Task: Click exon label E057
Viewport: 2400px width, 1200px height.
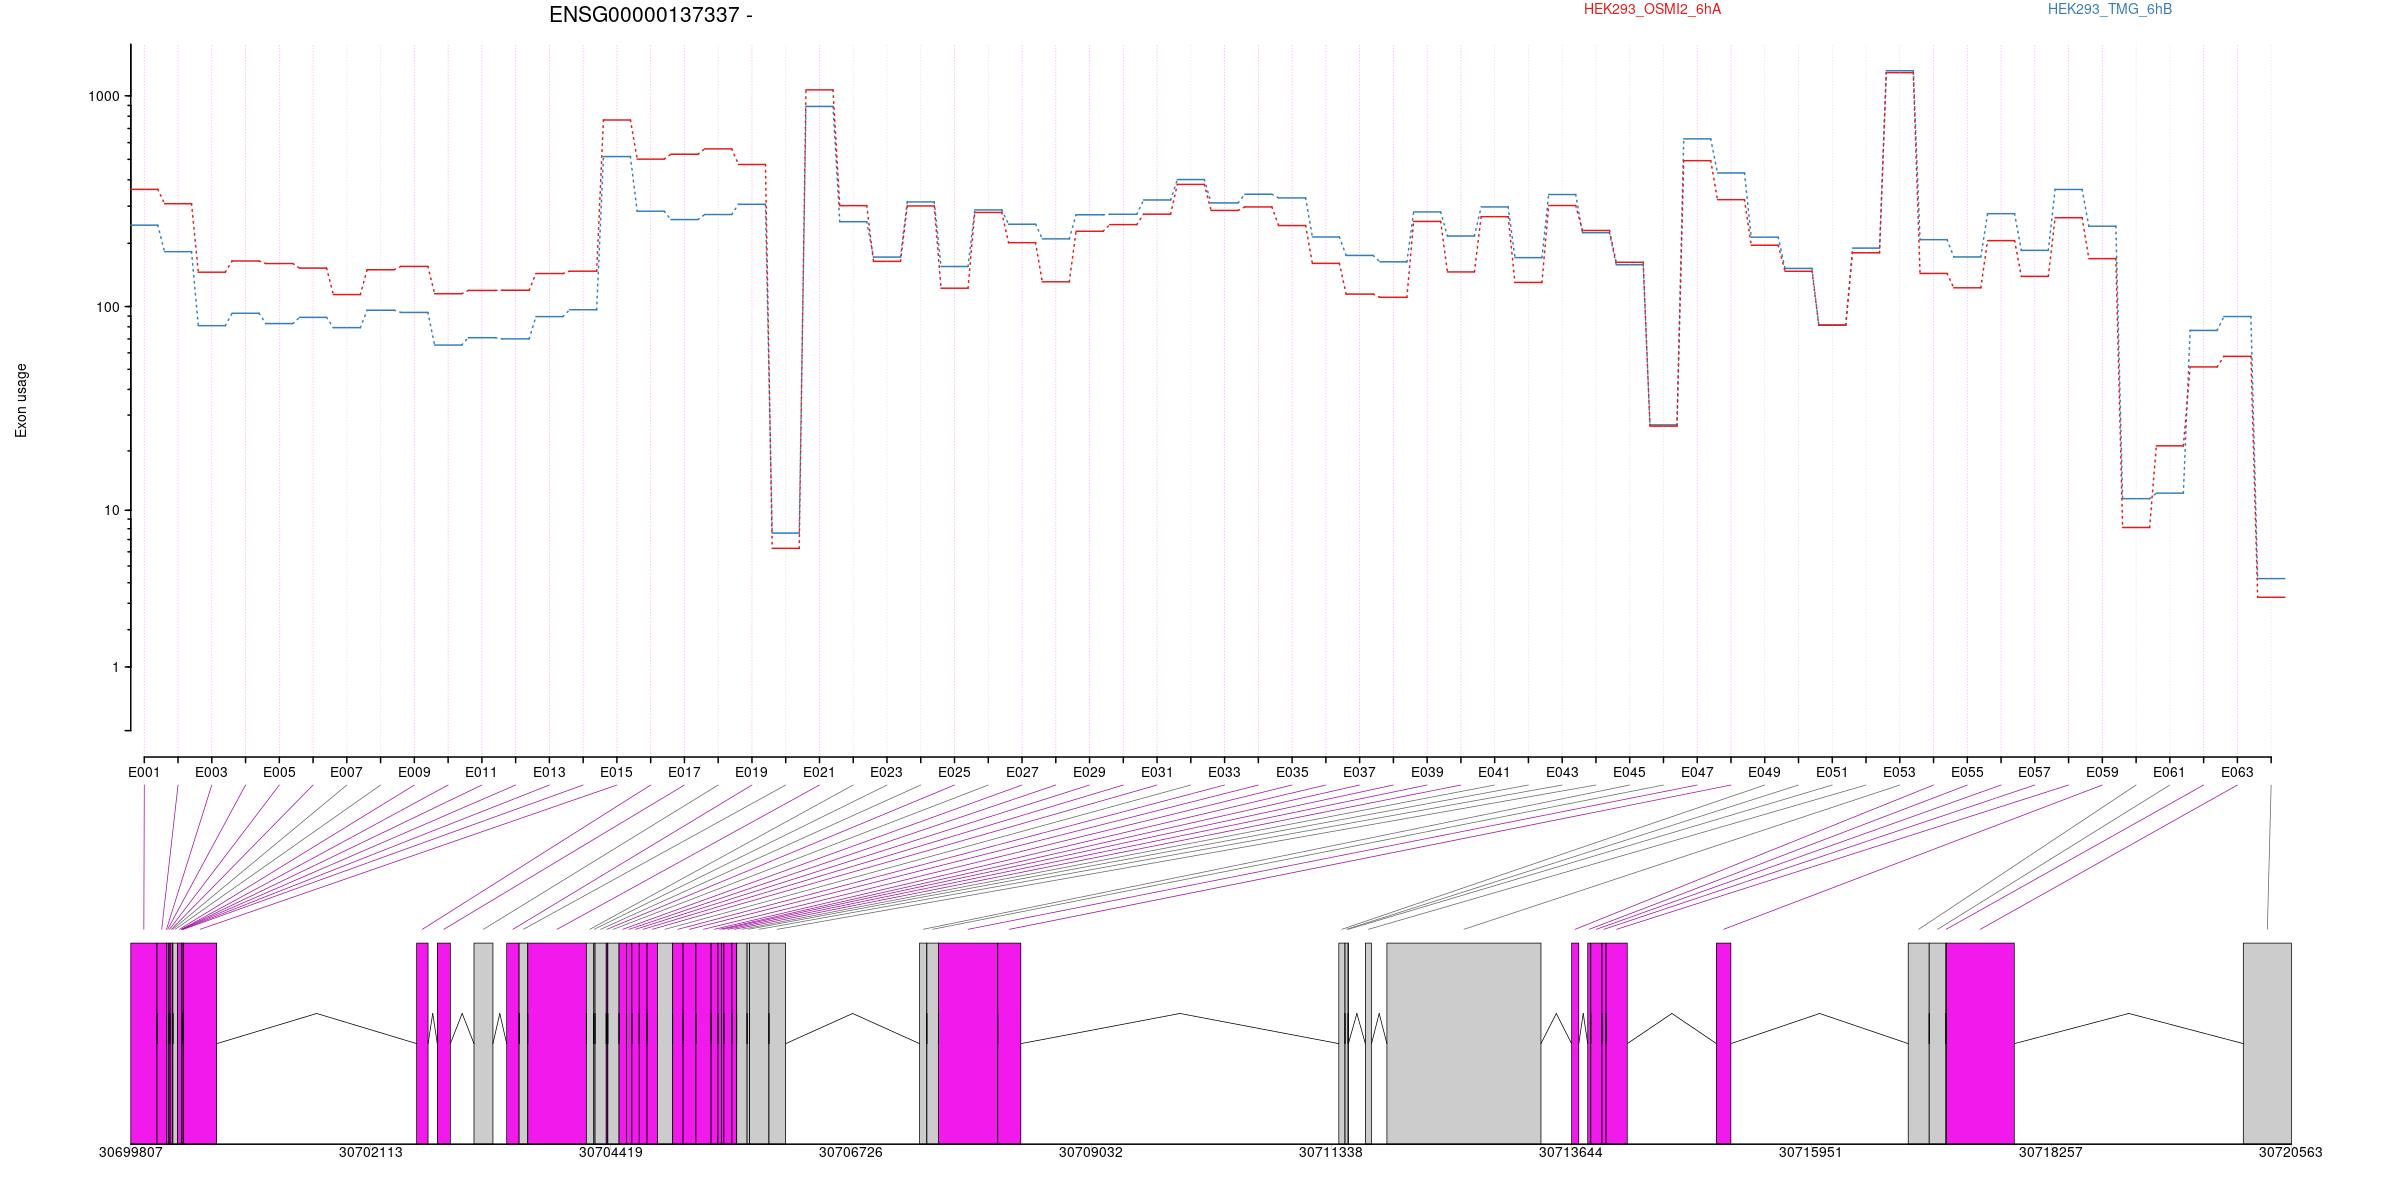Action: pyautogui.click(x=2034, y=772)
